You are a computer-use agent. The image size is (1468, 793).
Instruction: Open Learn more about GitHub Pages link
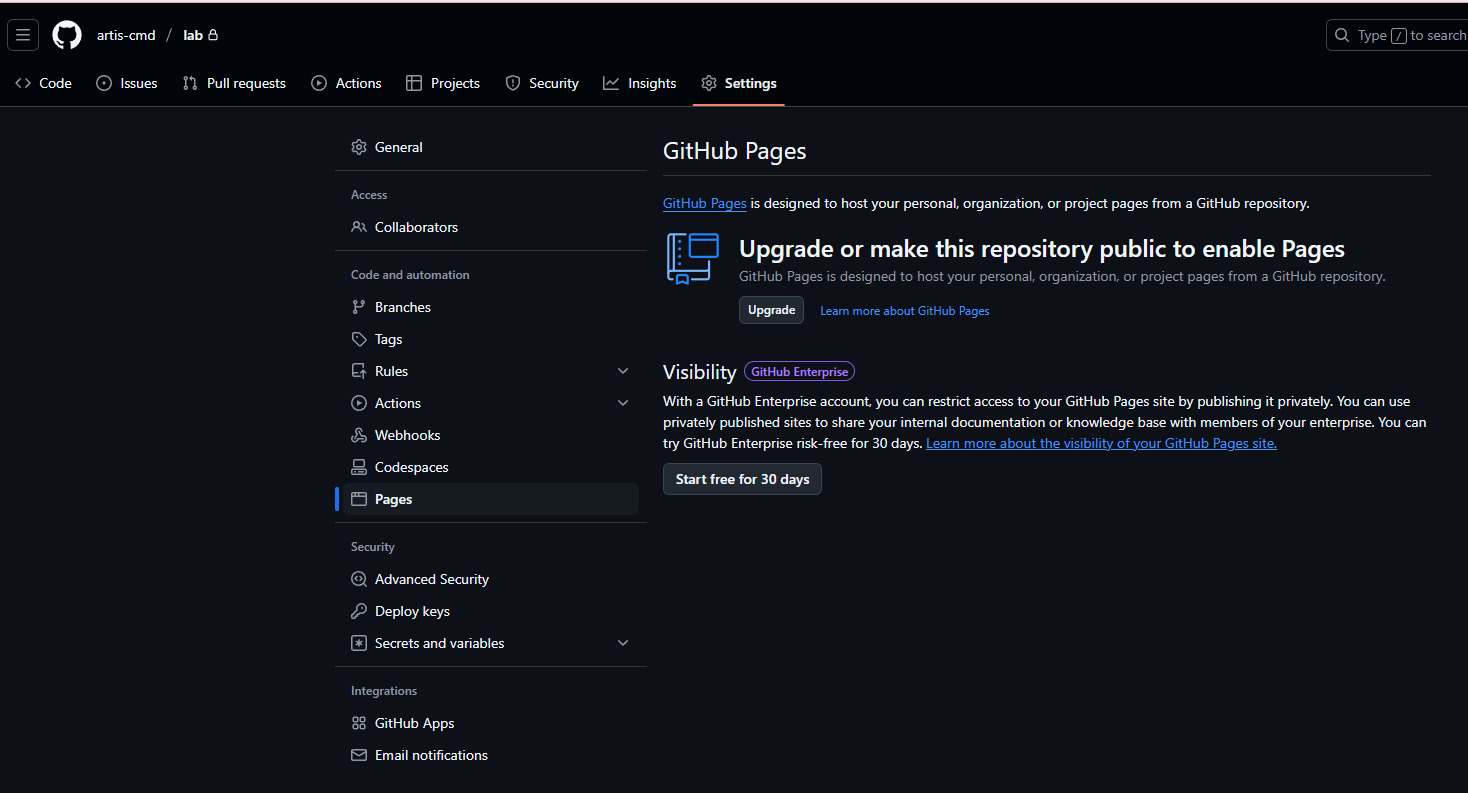(x=905, y=311)
